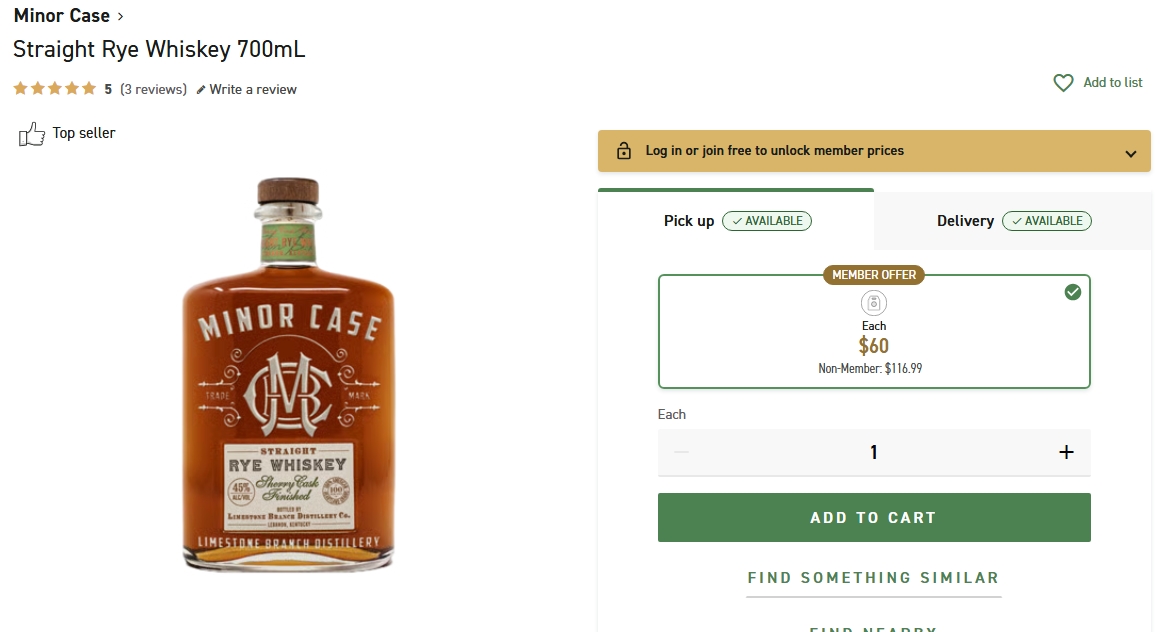Decrease quantity with the minus icon
Screen dimensions: 1163x632
(682, 452)
